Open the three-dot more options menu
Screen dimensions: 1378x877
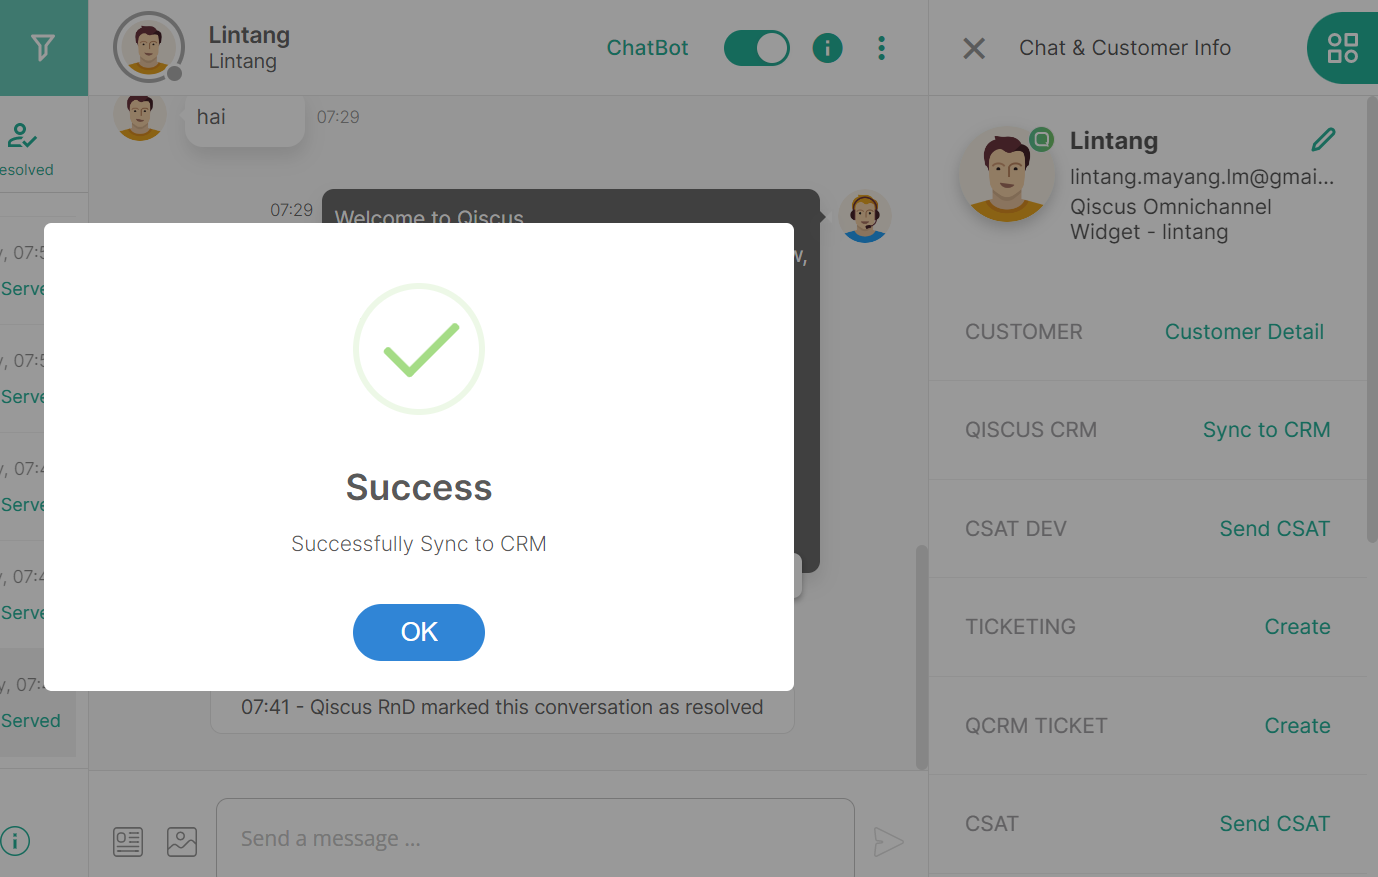(881, 48)
